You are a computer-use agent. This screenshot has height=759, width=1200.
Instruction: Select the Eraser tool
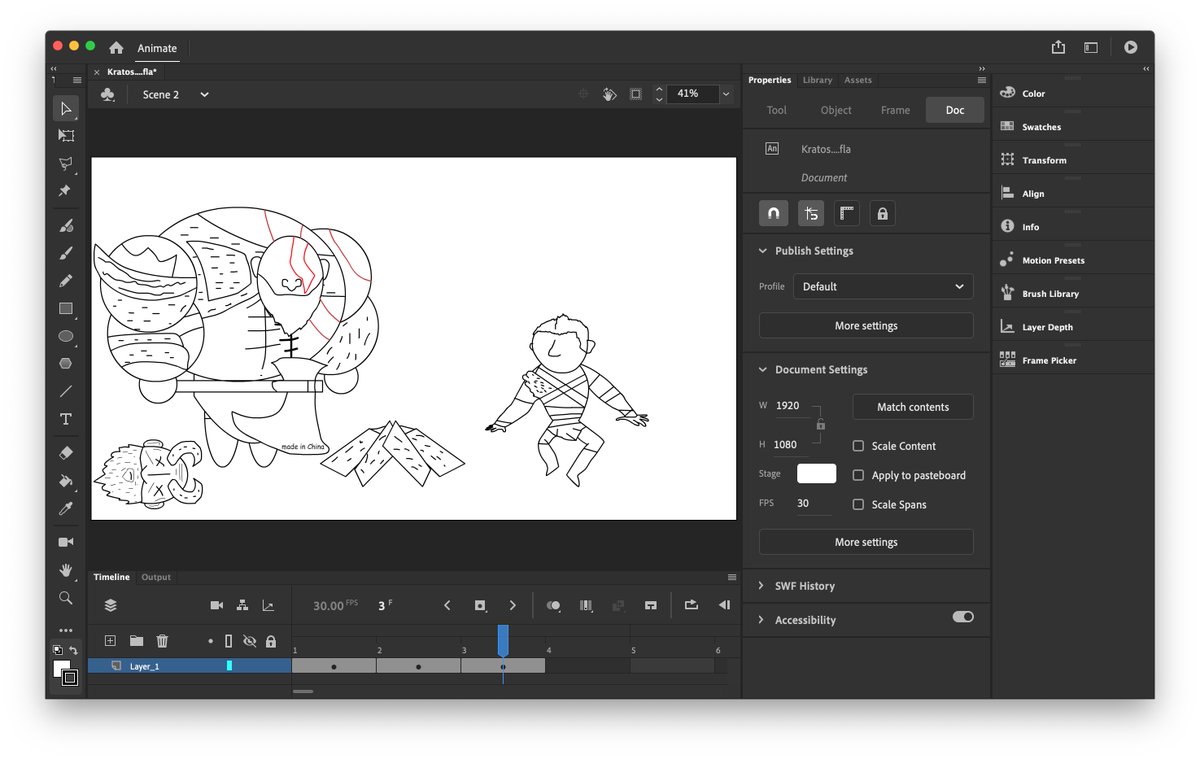pyautogui.click(x=66, y=453)
